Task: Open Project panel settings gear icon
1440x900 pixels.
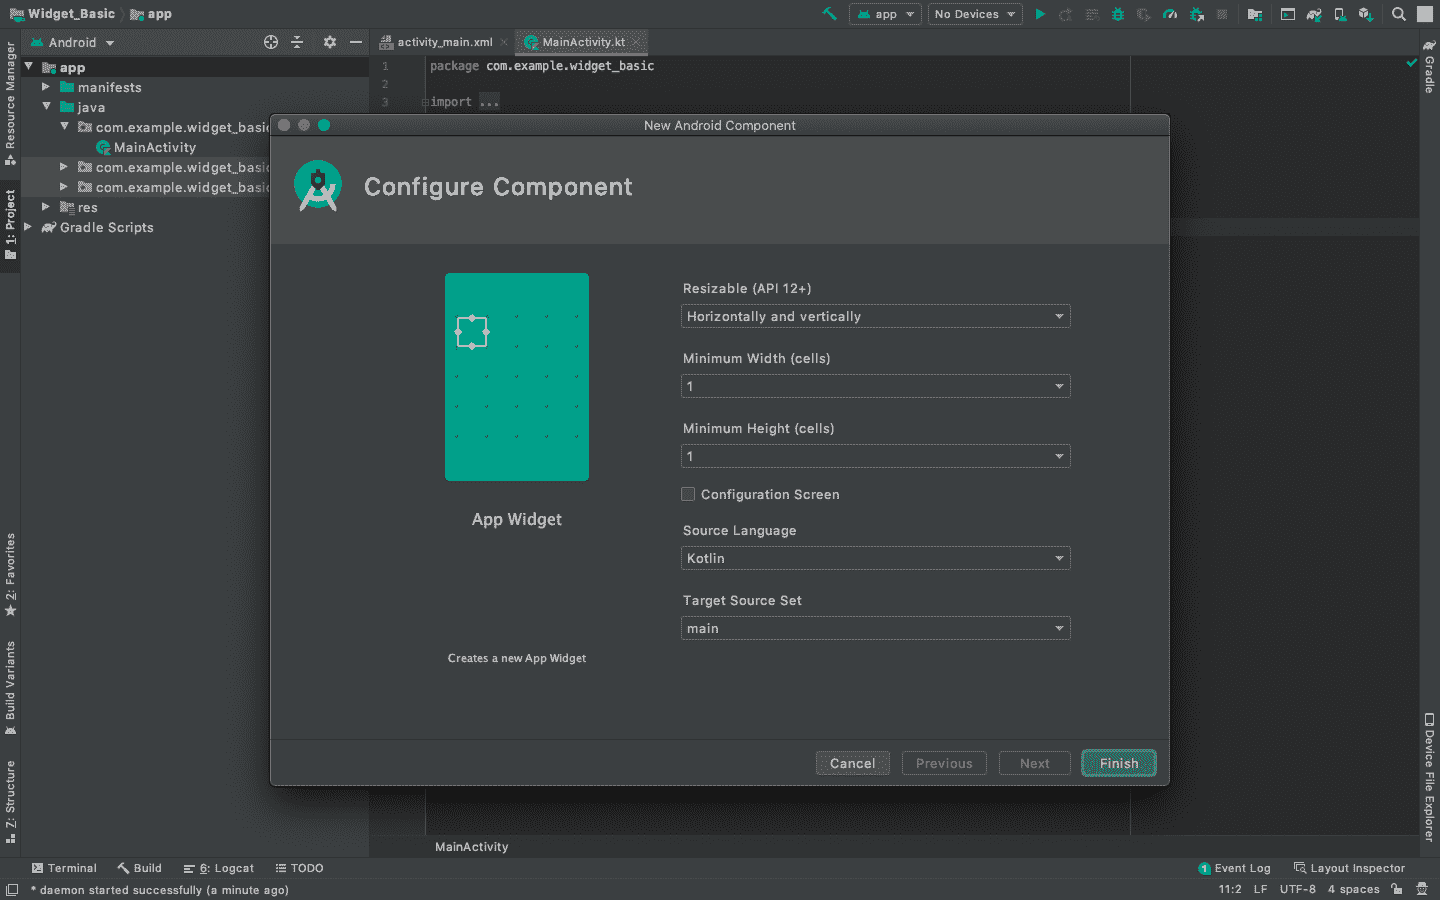Action: coord(330,42)
